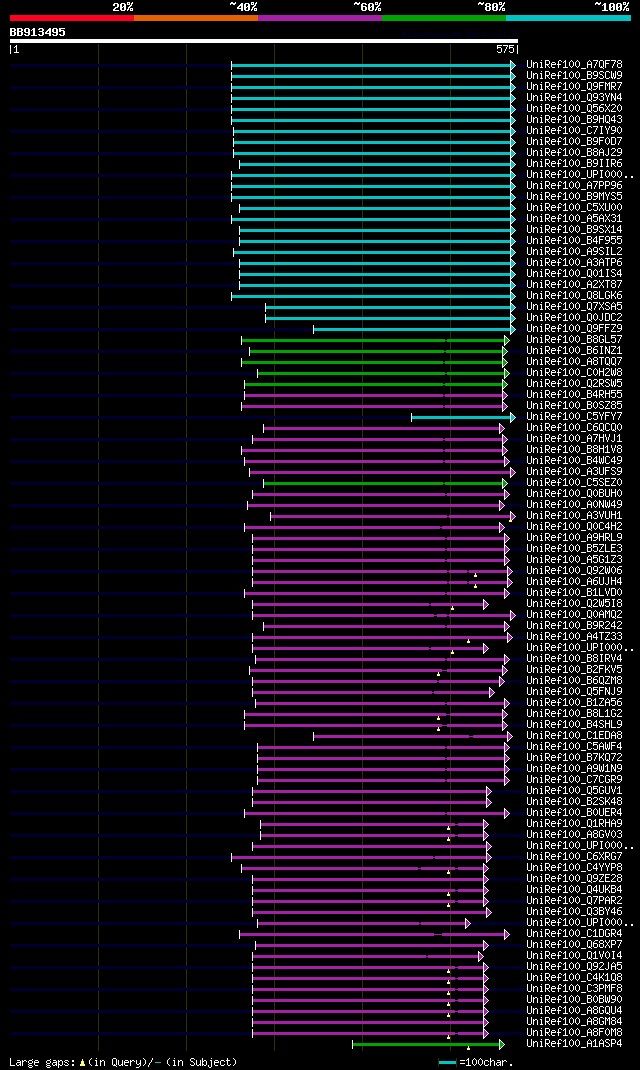
Task: Select the UniRef100_Q5GUV1 label
Action: [574, 791]
